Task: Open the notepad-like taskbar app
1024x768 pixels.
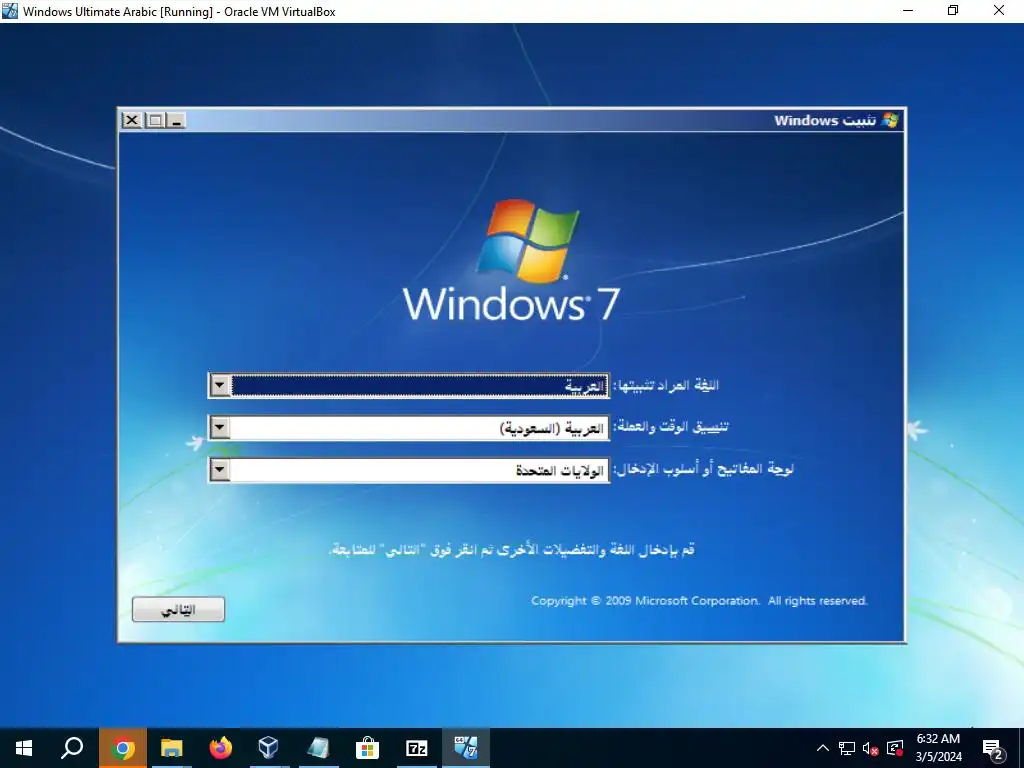Action: 318,748
